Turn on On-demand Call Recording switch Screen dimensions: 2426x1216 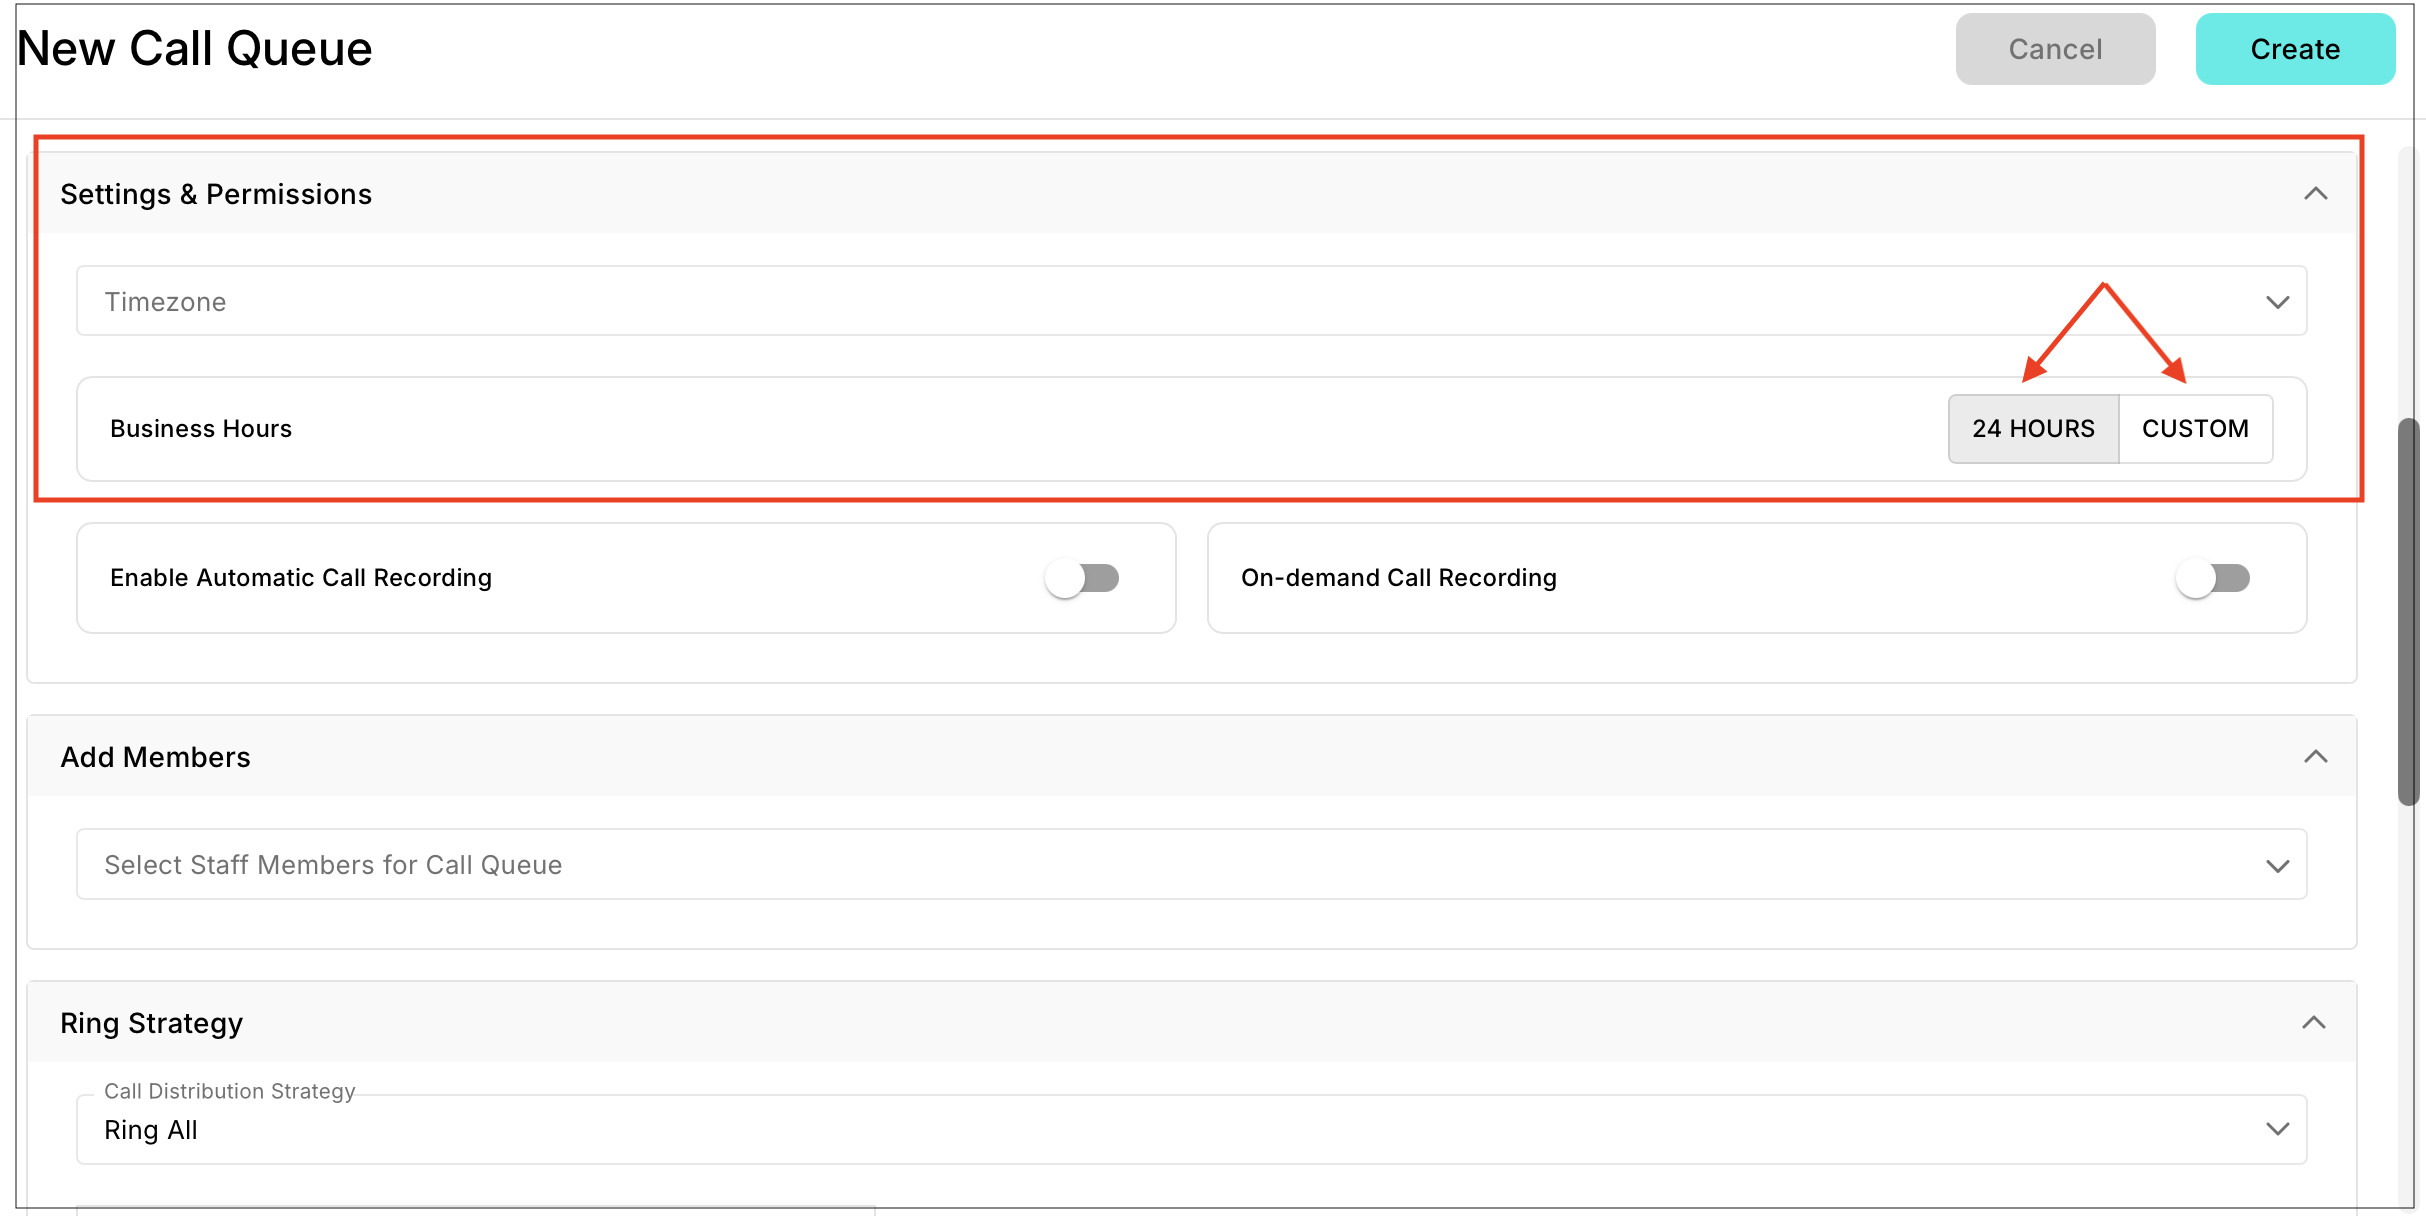pyautogui.click(x=2212, y=578)
